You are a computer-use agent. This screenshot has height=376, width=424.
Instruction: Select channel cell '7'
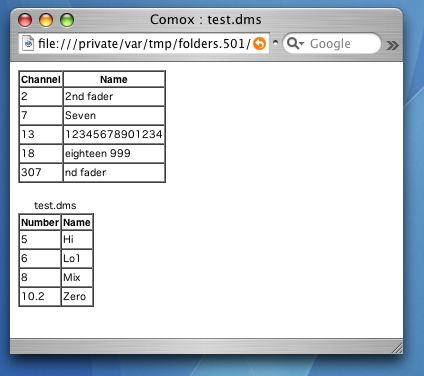click(41, 116)
